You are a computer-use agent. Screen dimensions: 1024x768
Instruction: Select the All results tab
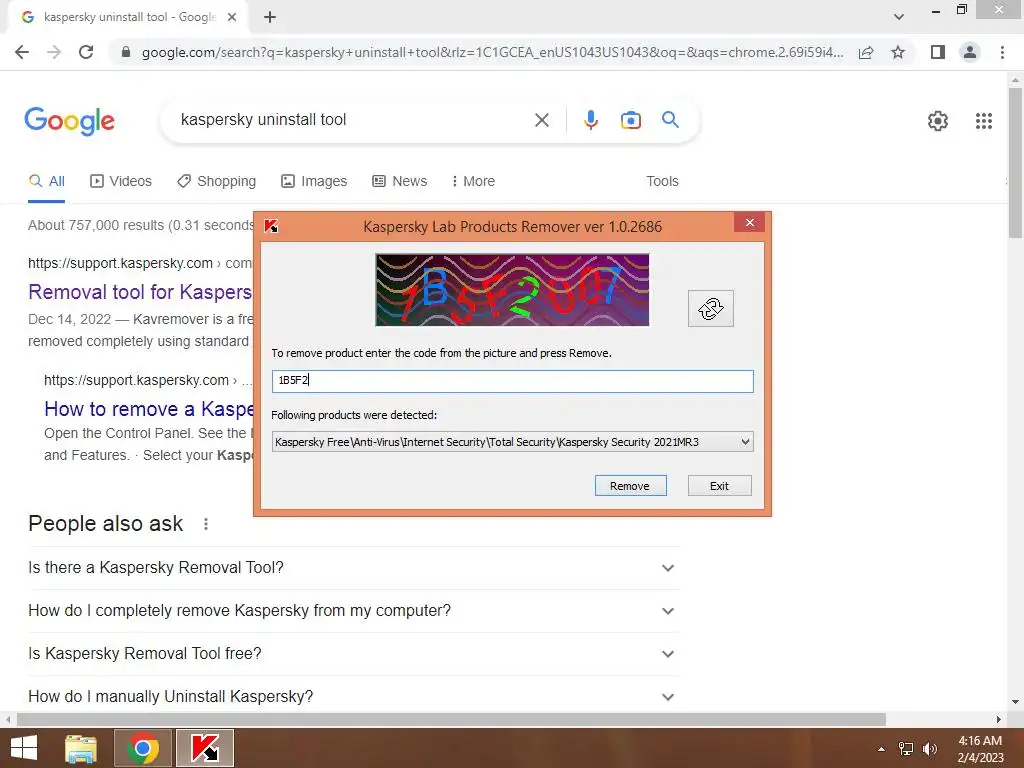(x=47, y=182)
